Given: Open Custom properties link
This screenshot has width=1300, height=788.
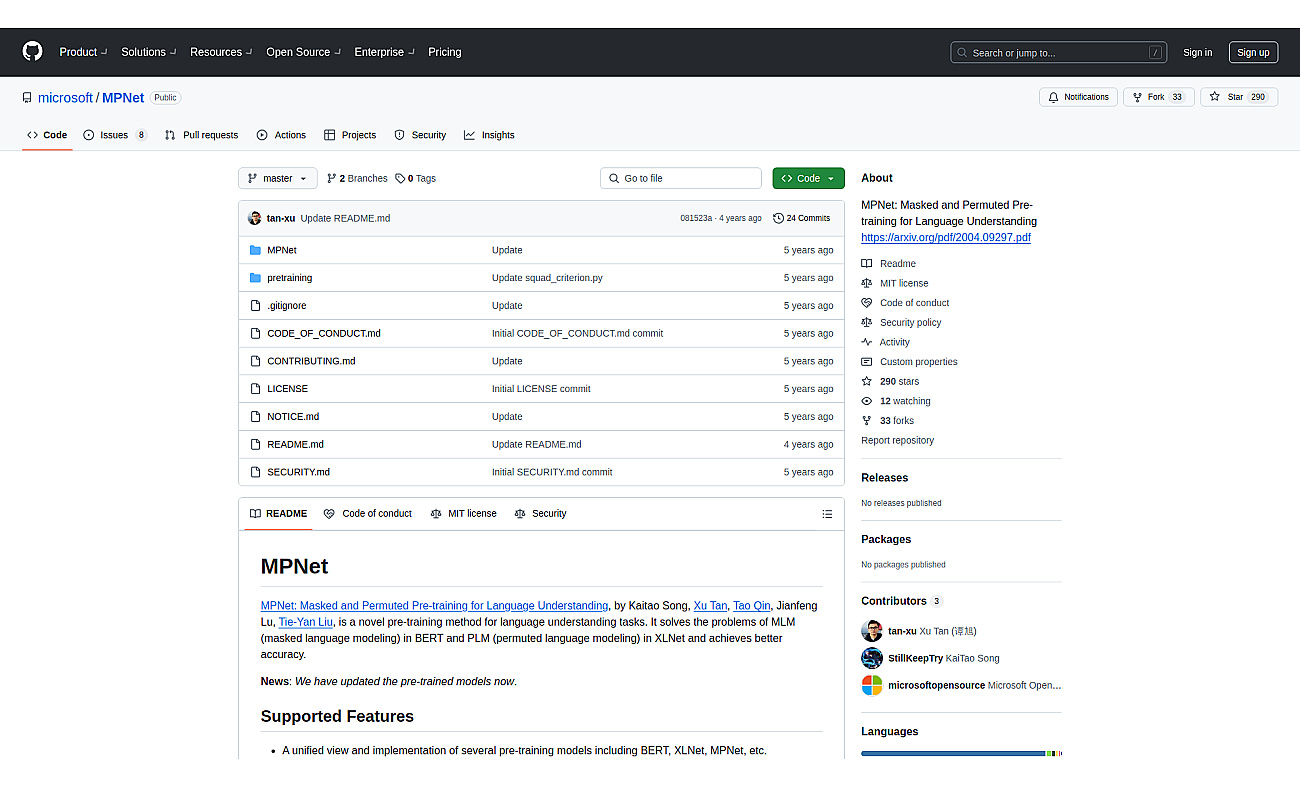Looking at the screenshot, I should pyautogui.click(x=909, y=362).
